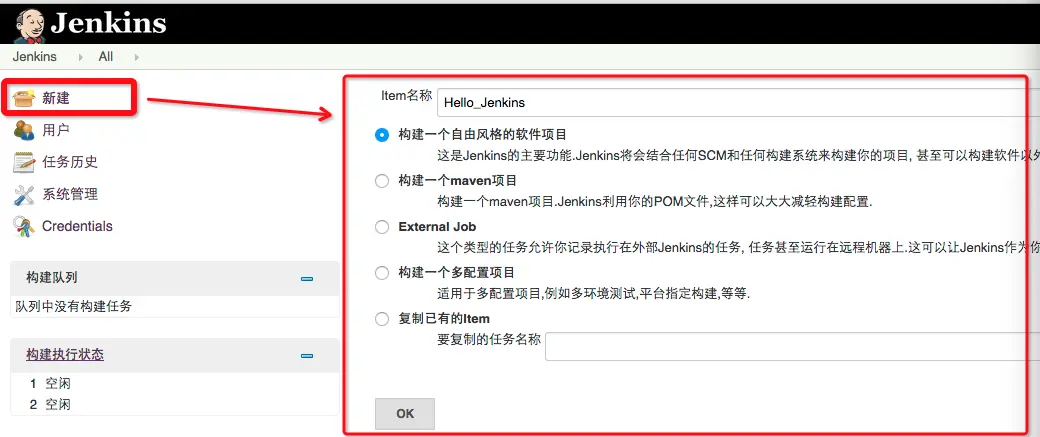Select 构建一个多配置项目 radio button
The width and height of the screenshot is (1040, 437).
tap(381, 273)
